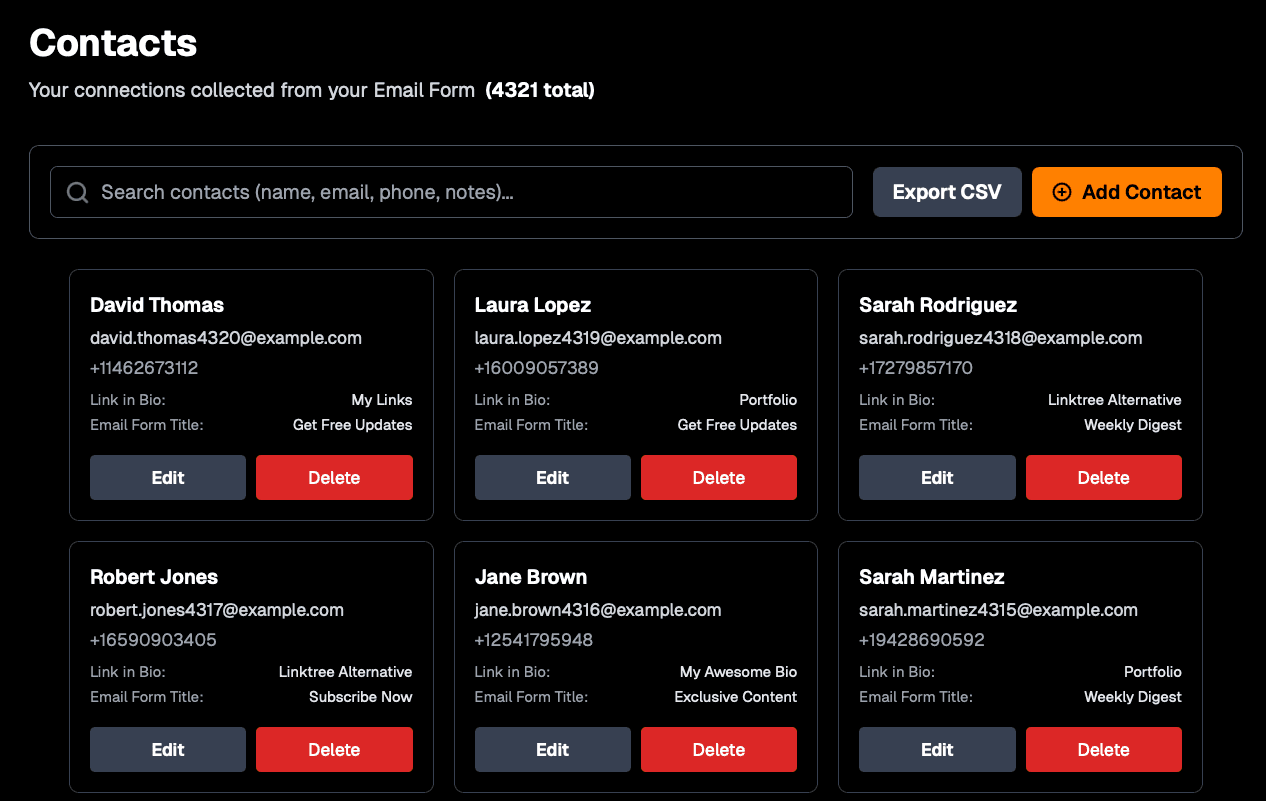Viewport: 1266px width, 801px height.
Task: Click phone number +19428690592
Action: [922, 640]
